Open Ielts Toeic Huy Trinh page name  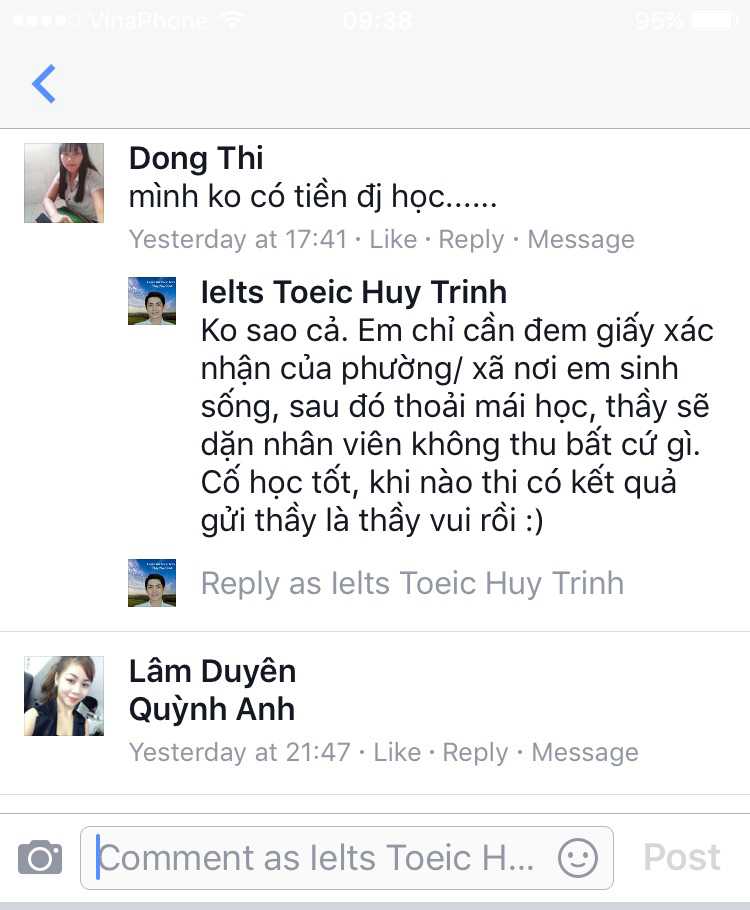(x=354, y=292)
